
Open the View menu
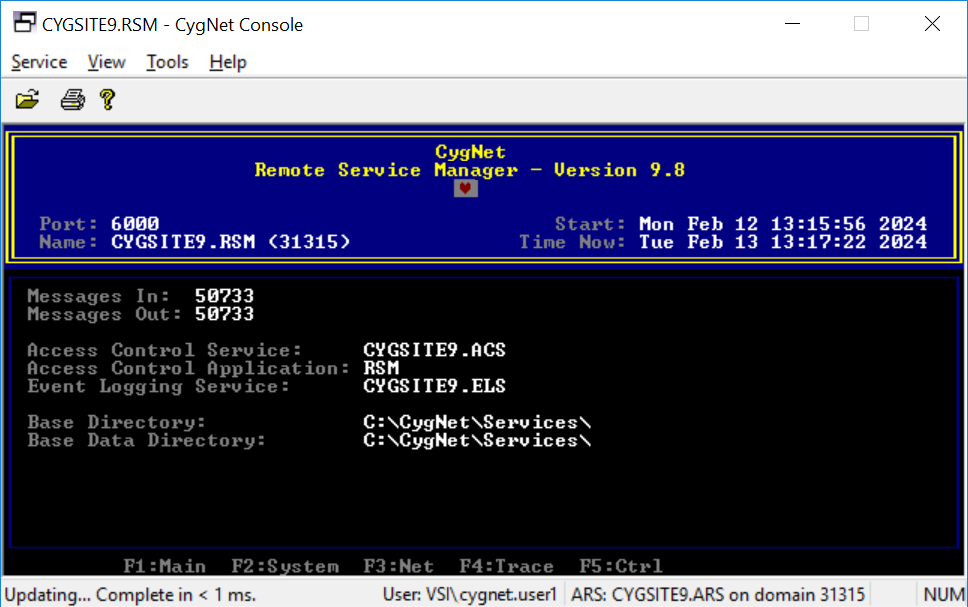(106, 62)
